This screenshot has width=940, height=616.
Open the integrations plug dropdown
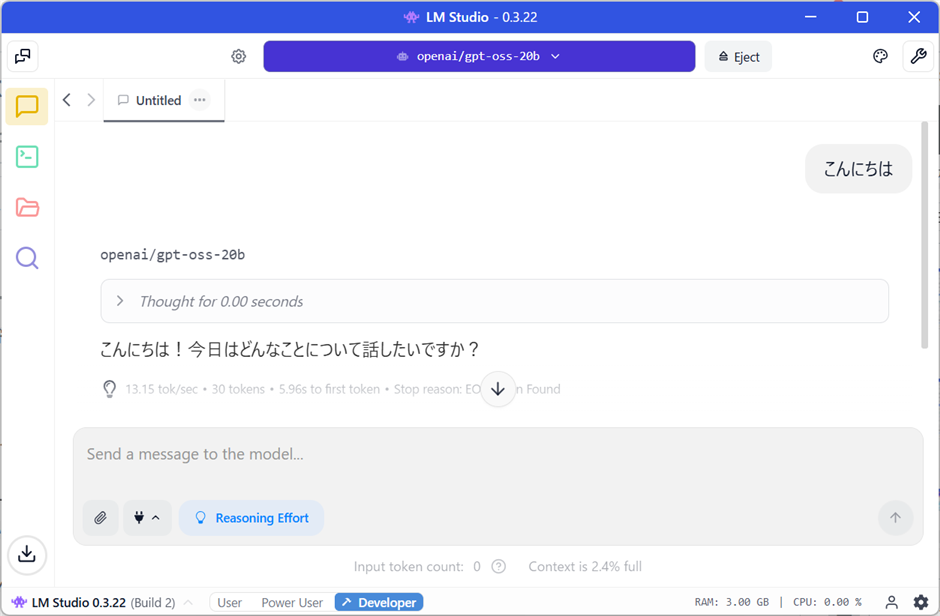[x=147, y=518]
